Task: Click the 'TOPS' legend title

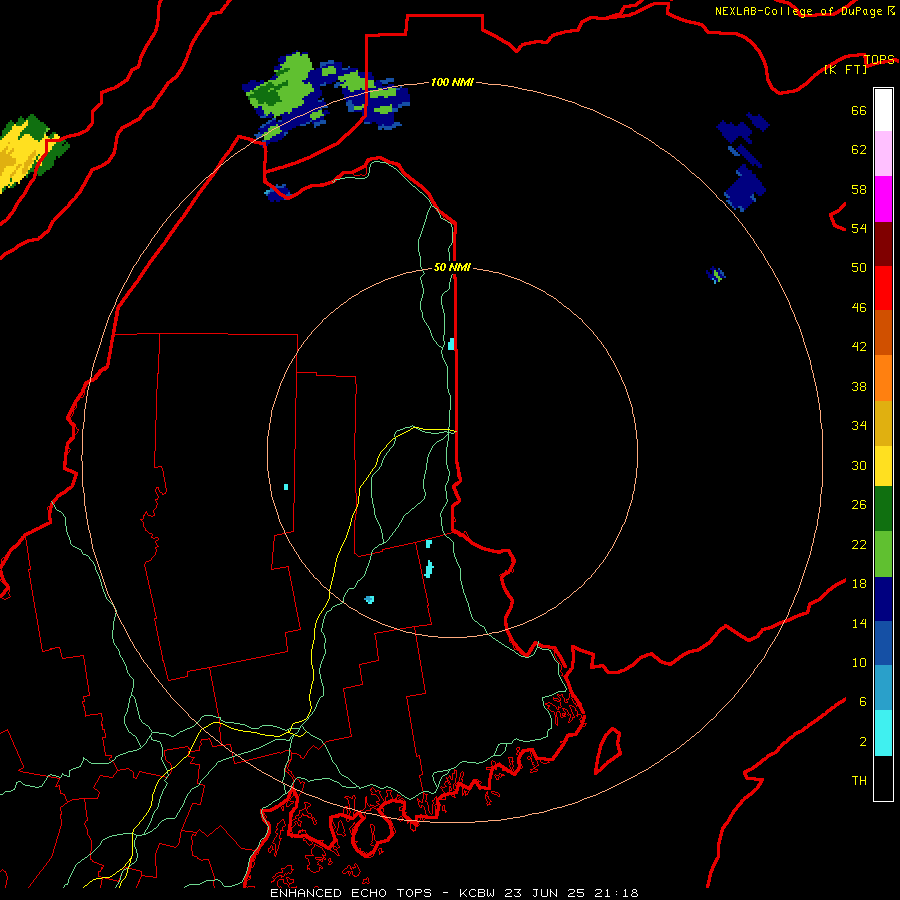Action: coord(879,59)
